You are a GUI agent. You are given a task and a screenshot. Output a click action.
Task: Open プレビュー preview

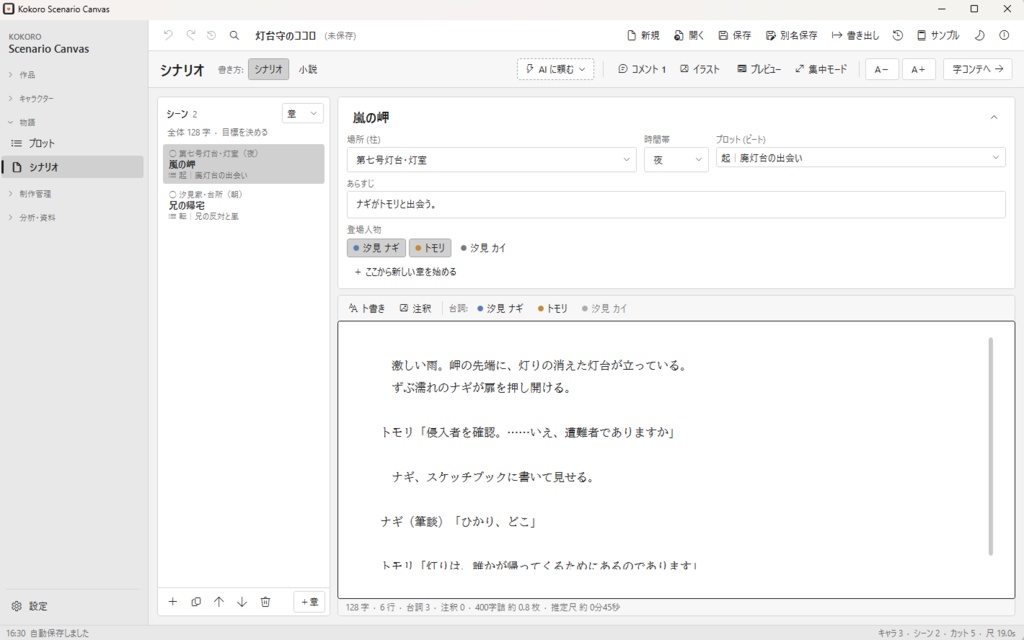pos(759,69)
